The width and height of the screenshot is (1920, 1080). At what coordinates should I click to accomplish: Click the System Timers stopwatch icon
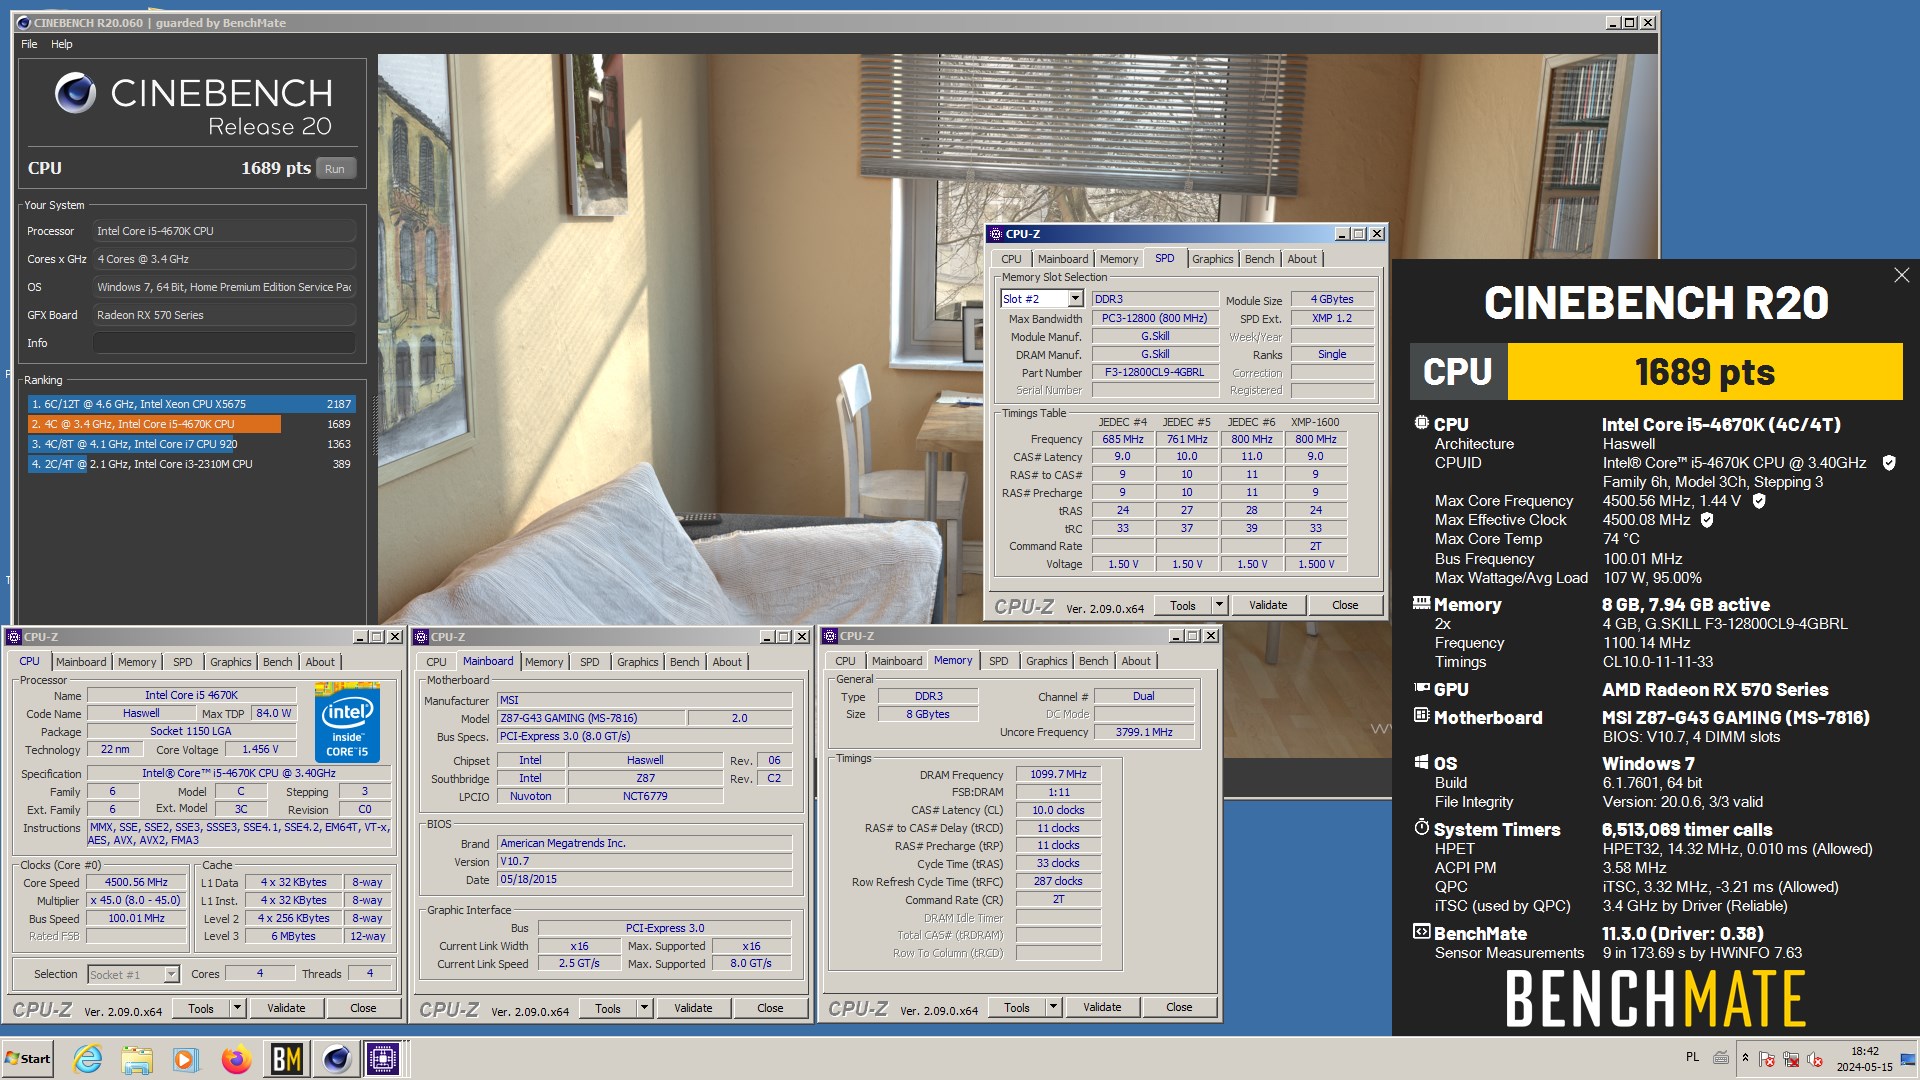pos(1421,828)
